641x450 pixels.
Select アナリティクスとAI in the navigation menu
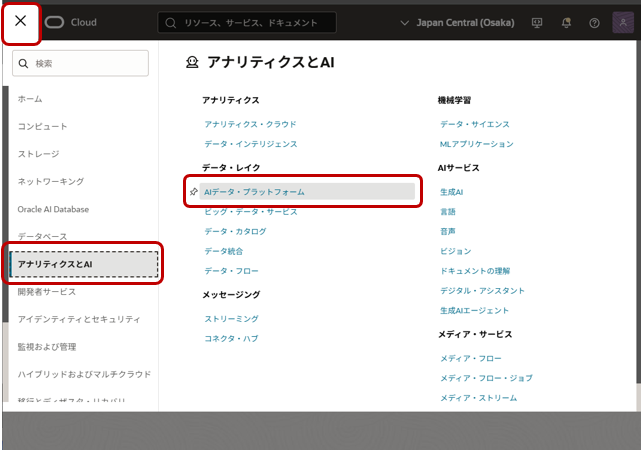84,264
